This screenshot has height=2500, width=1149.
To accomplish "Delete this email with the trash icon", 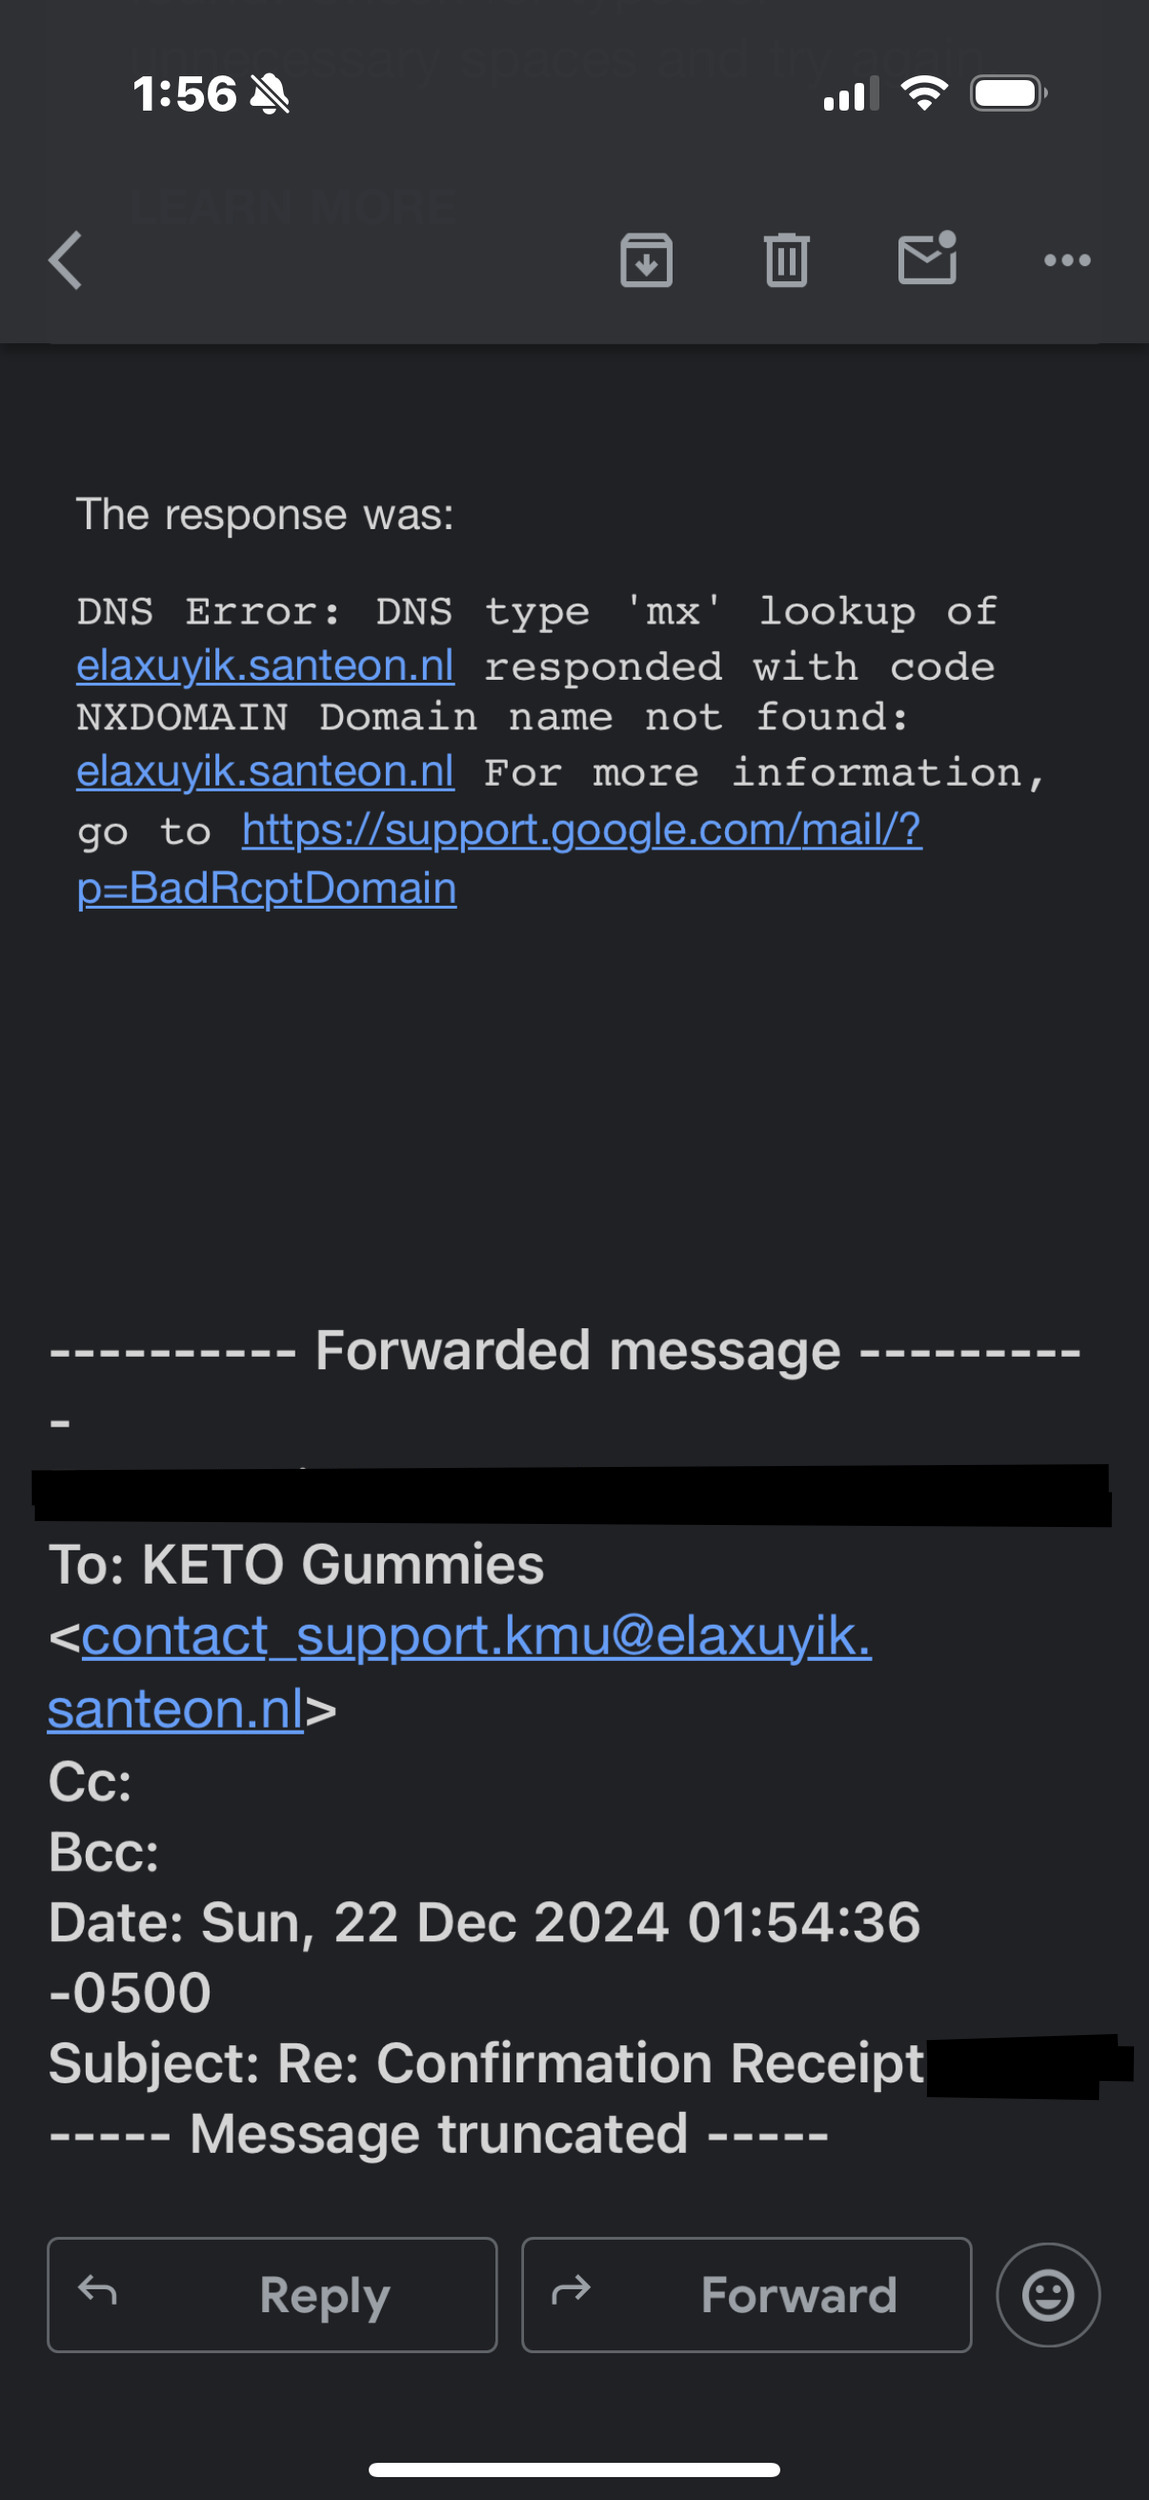I will [x=787, y=261].
